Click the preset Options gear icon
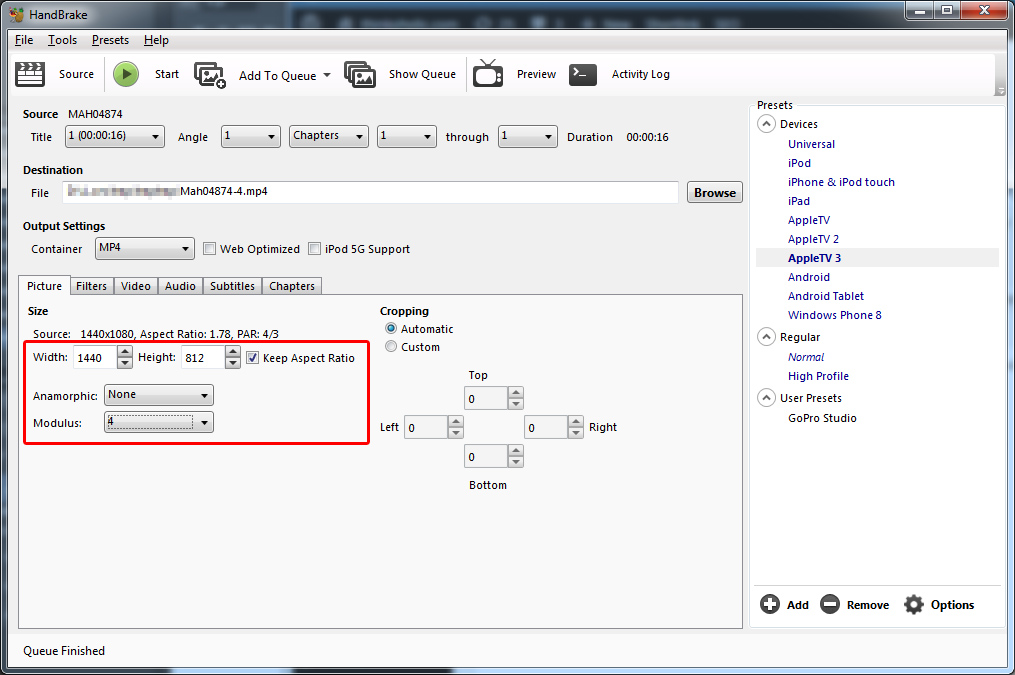This screenshot has height=675, width=1015. pos(913,604)
